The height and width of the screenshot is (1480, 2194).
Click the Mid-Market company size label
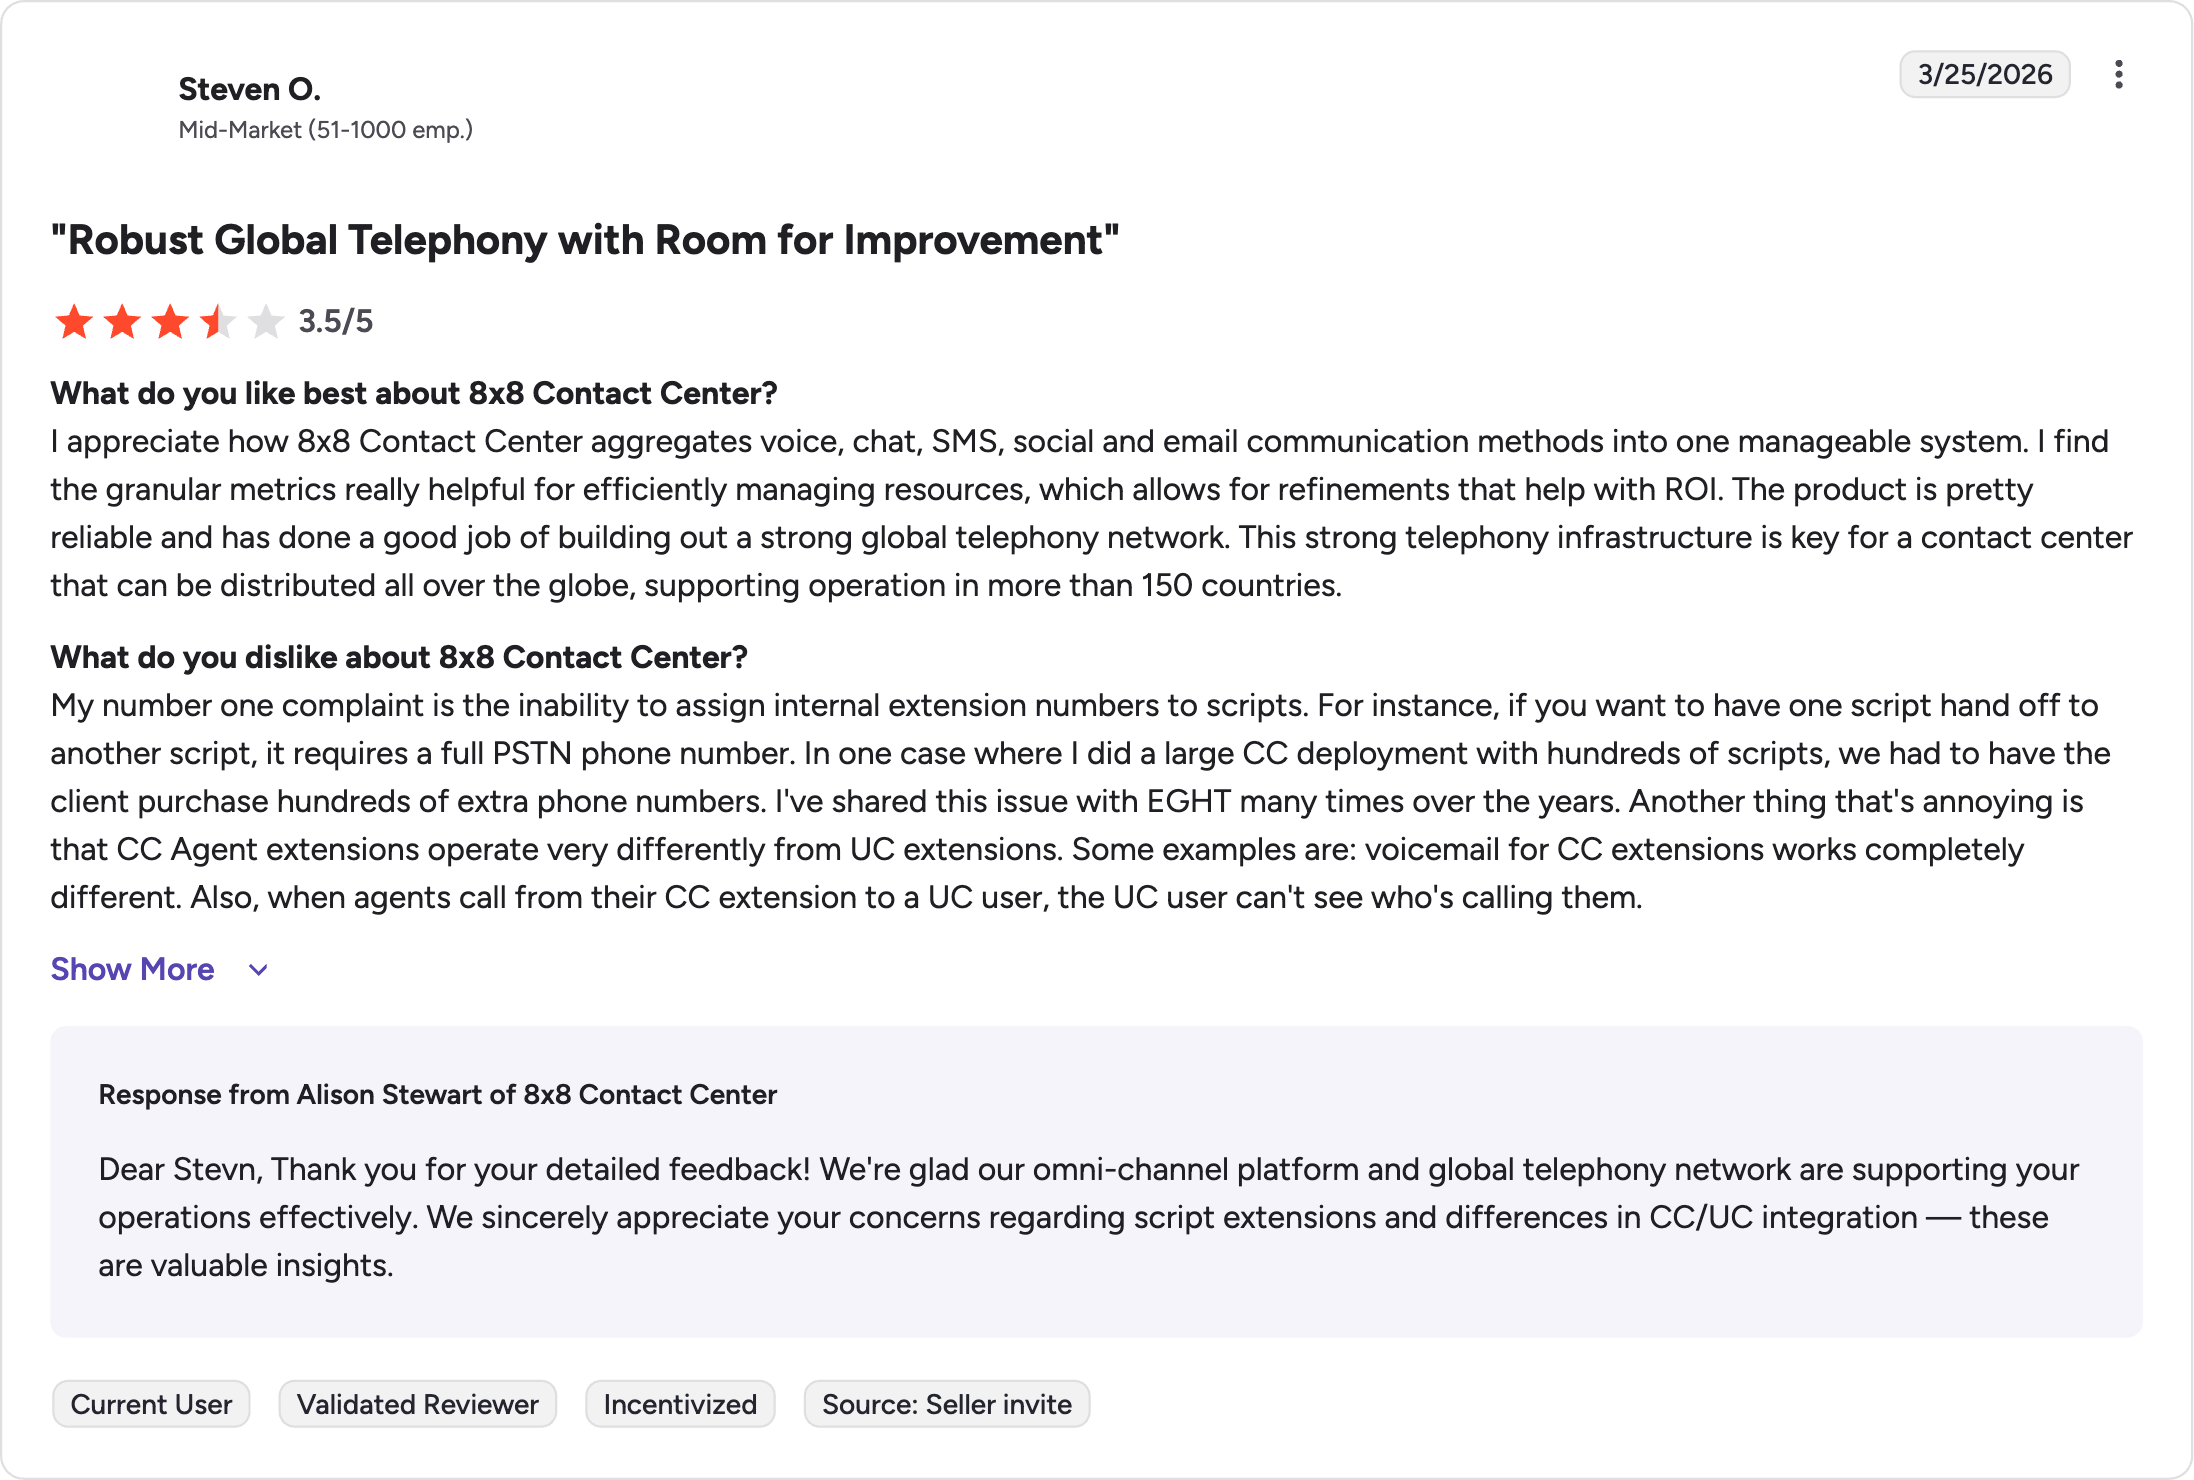click(x=326, y=130)
